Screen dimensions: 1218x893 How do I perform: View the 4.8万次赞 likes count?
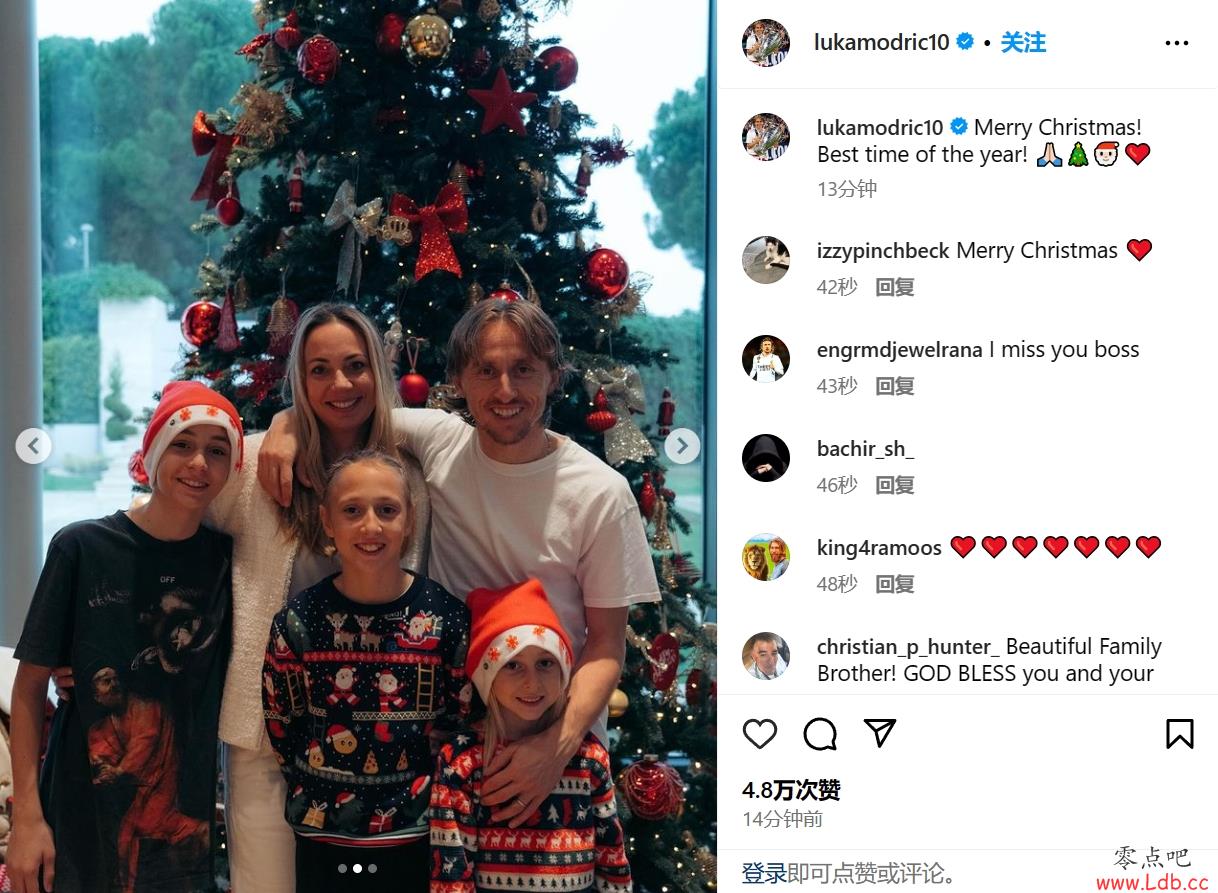791,790
